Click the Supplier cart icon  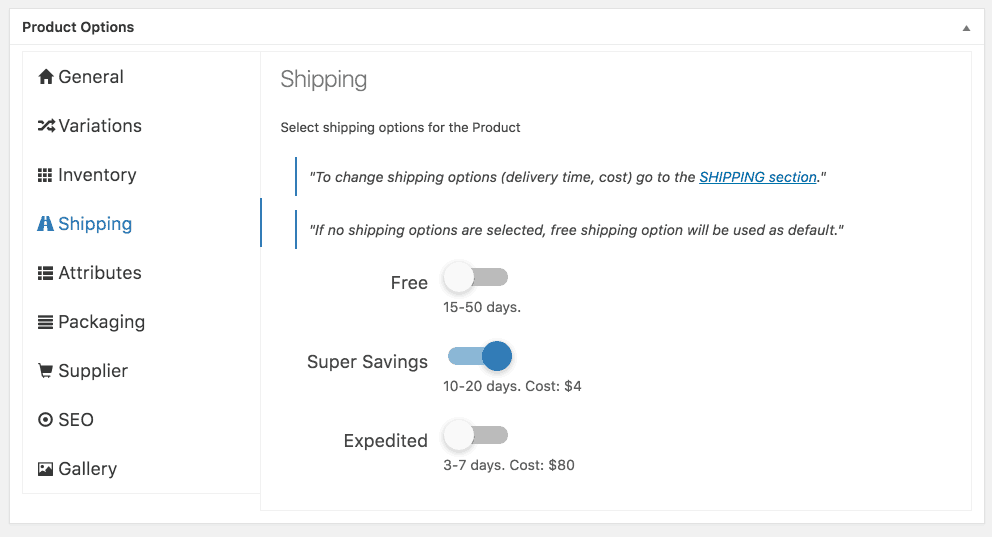pyautogui.click(x=46, y=371)
